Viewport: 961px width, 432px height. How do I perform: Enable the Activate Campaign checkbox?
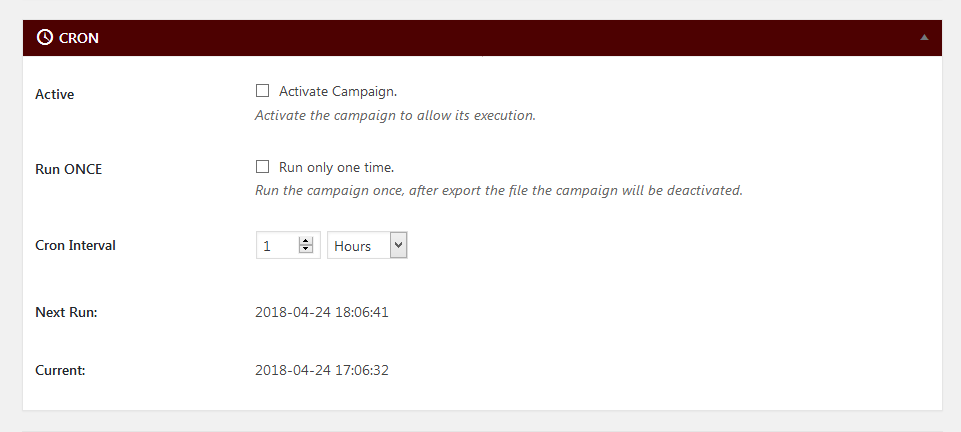262,91
